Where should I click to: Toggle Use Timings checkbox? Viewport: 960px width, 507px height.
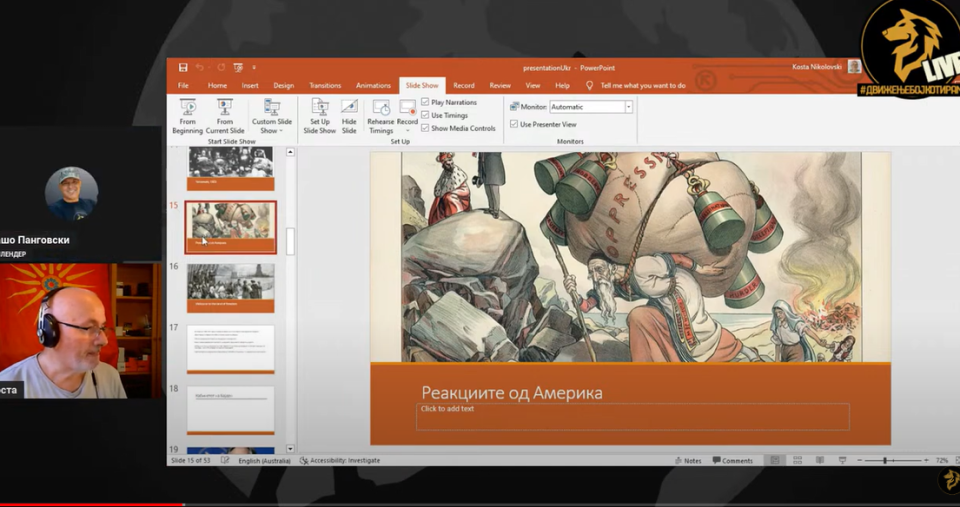click(425, 115)
